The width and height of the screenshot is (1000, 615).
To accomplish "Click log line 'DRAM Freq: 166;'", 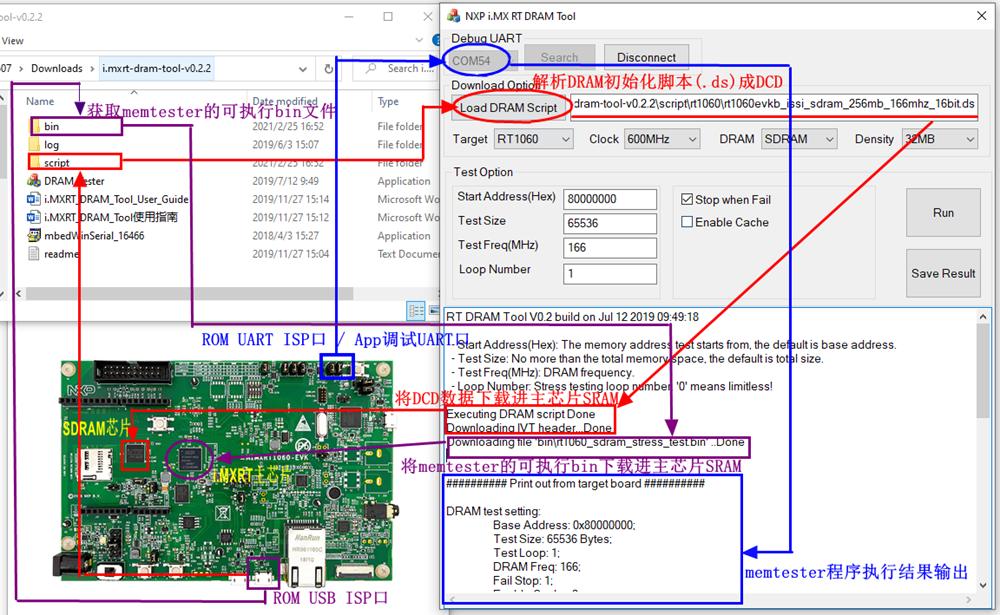I will pos(536,567).
